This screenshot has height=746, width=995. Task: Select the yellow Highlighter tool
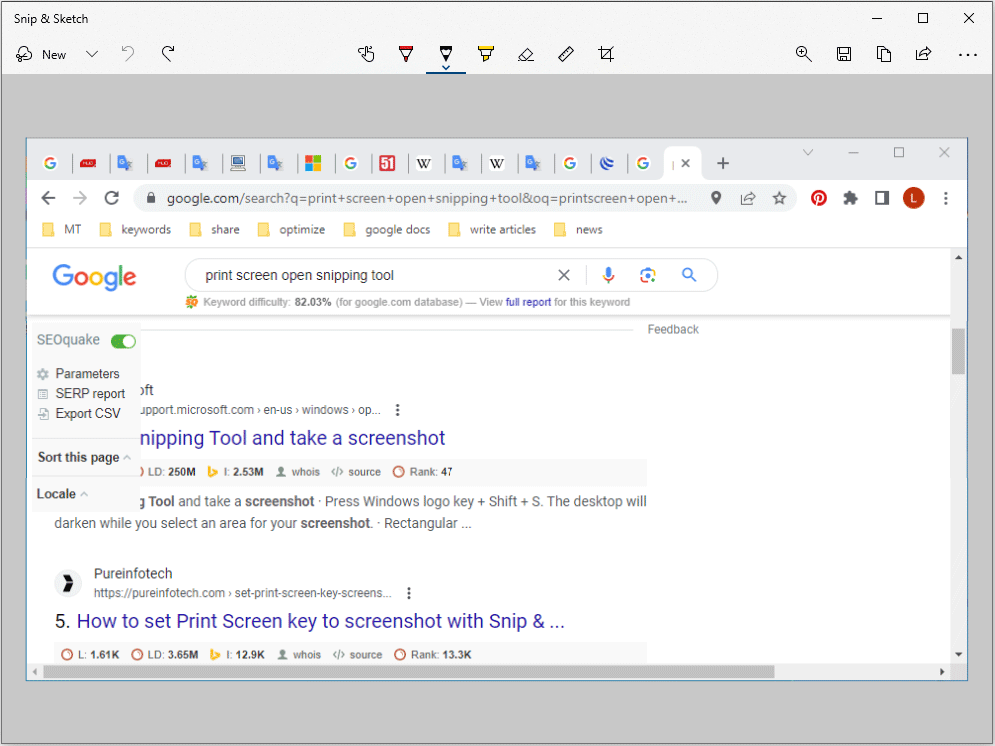(x=486, y=54)
